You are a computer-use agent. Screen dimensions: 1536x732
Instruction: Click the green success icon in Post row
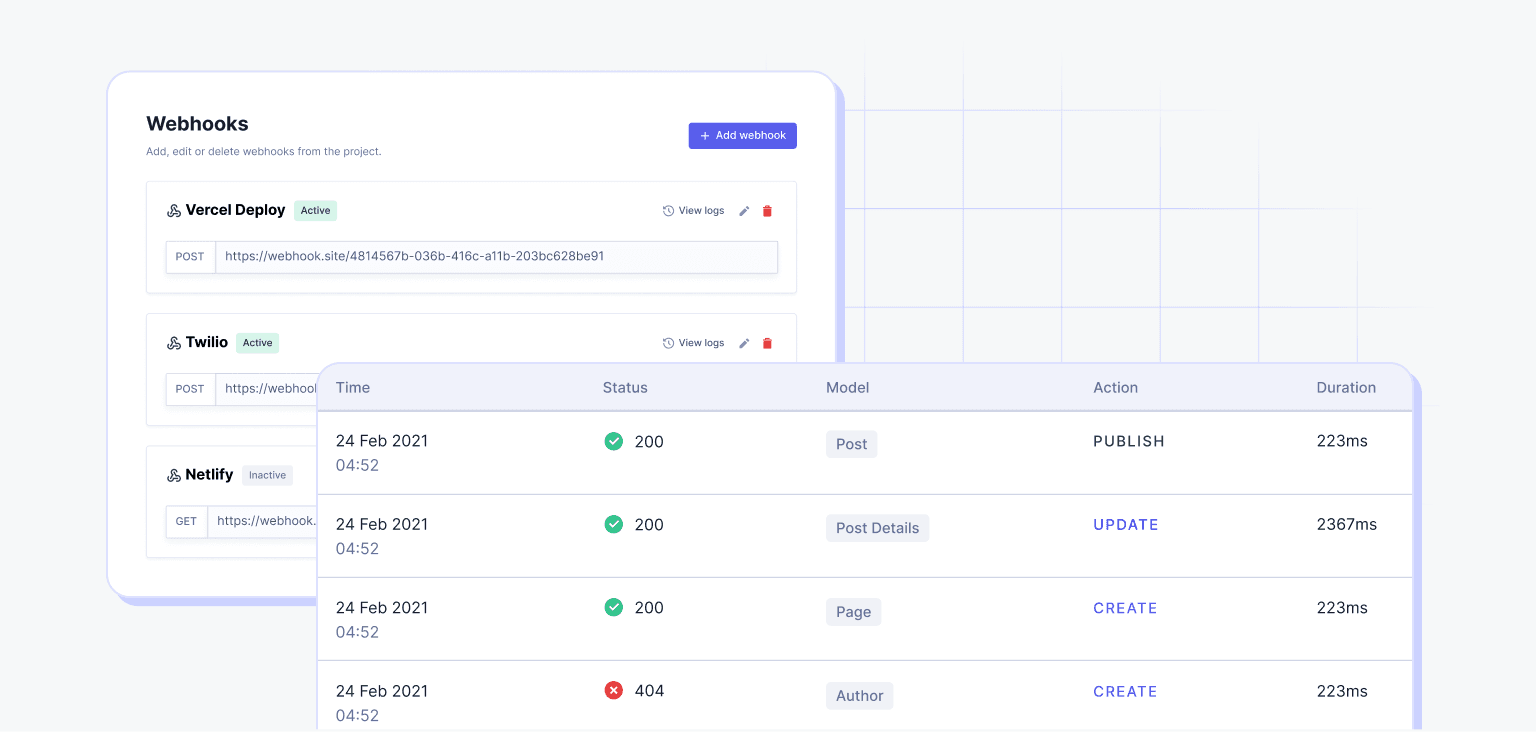click(614, 441)
